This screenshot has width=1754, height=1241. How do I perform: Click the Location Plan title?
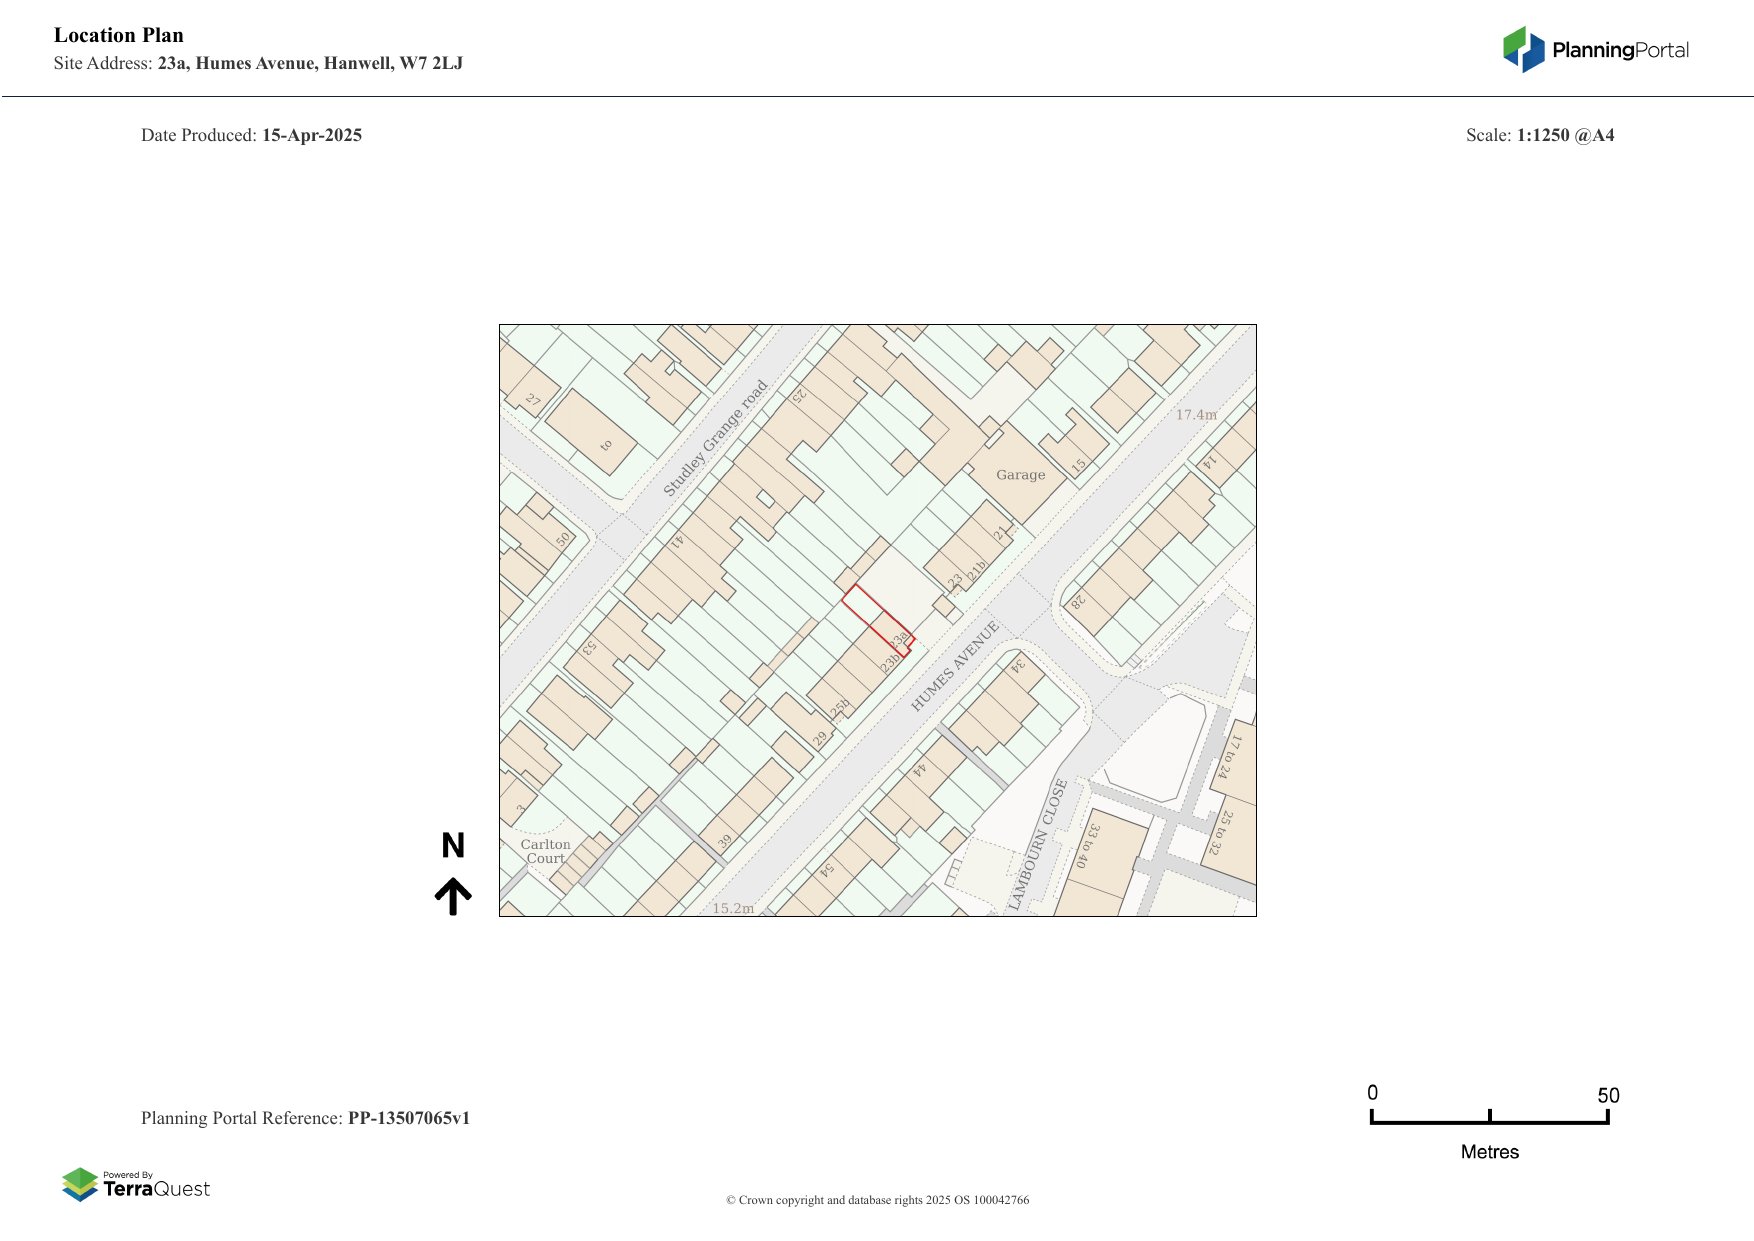point(119,35)
